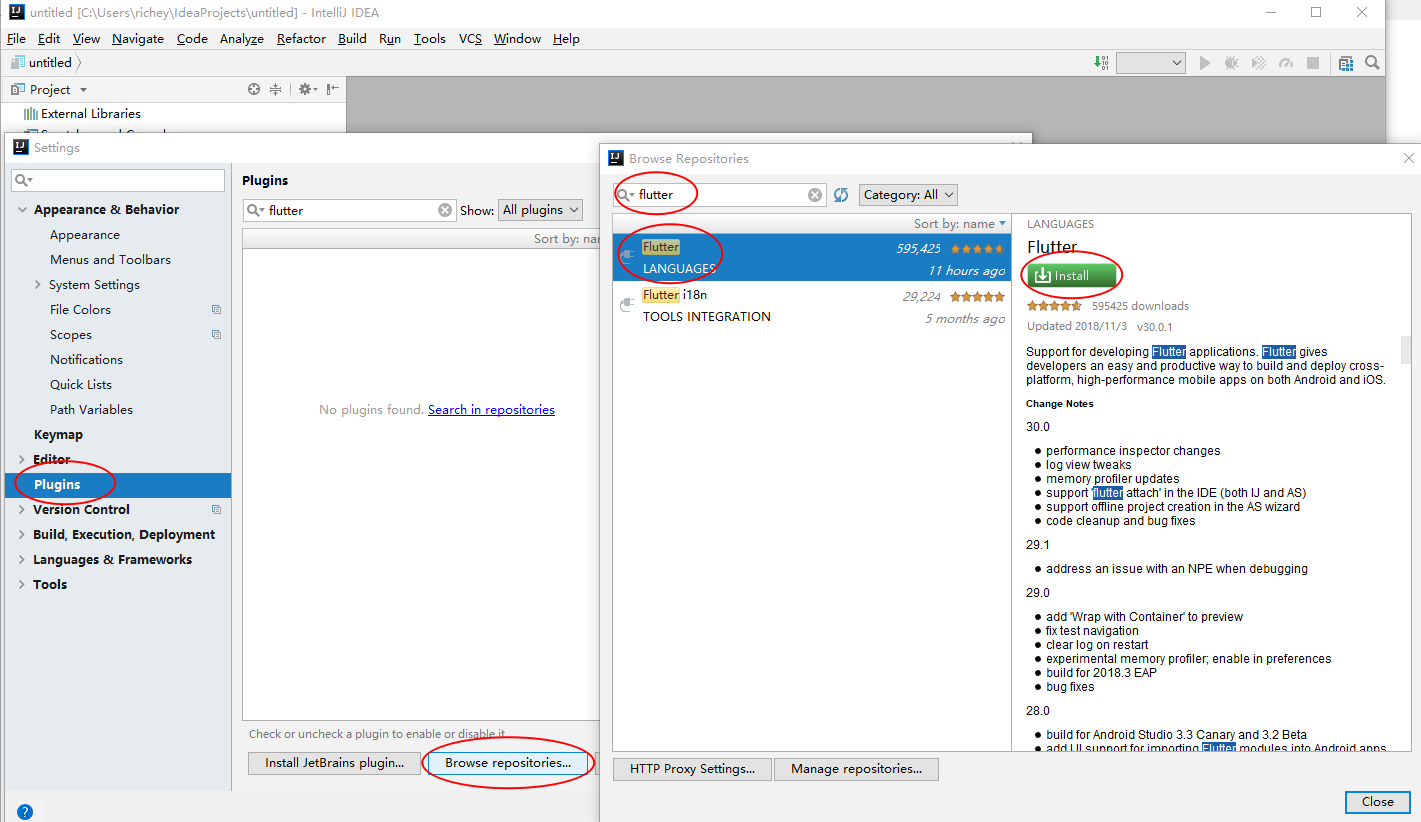Open the Show: All plugins dropdown
Viewport: 1421px width, 822px height.
coord(541,210)
